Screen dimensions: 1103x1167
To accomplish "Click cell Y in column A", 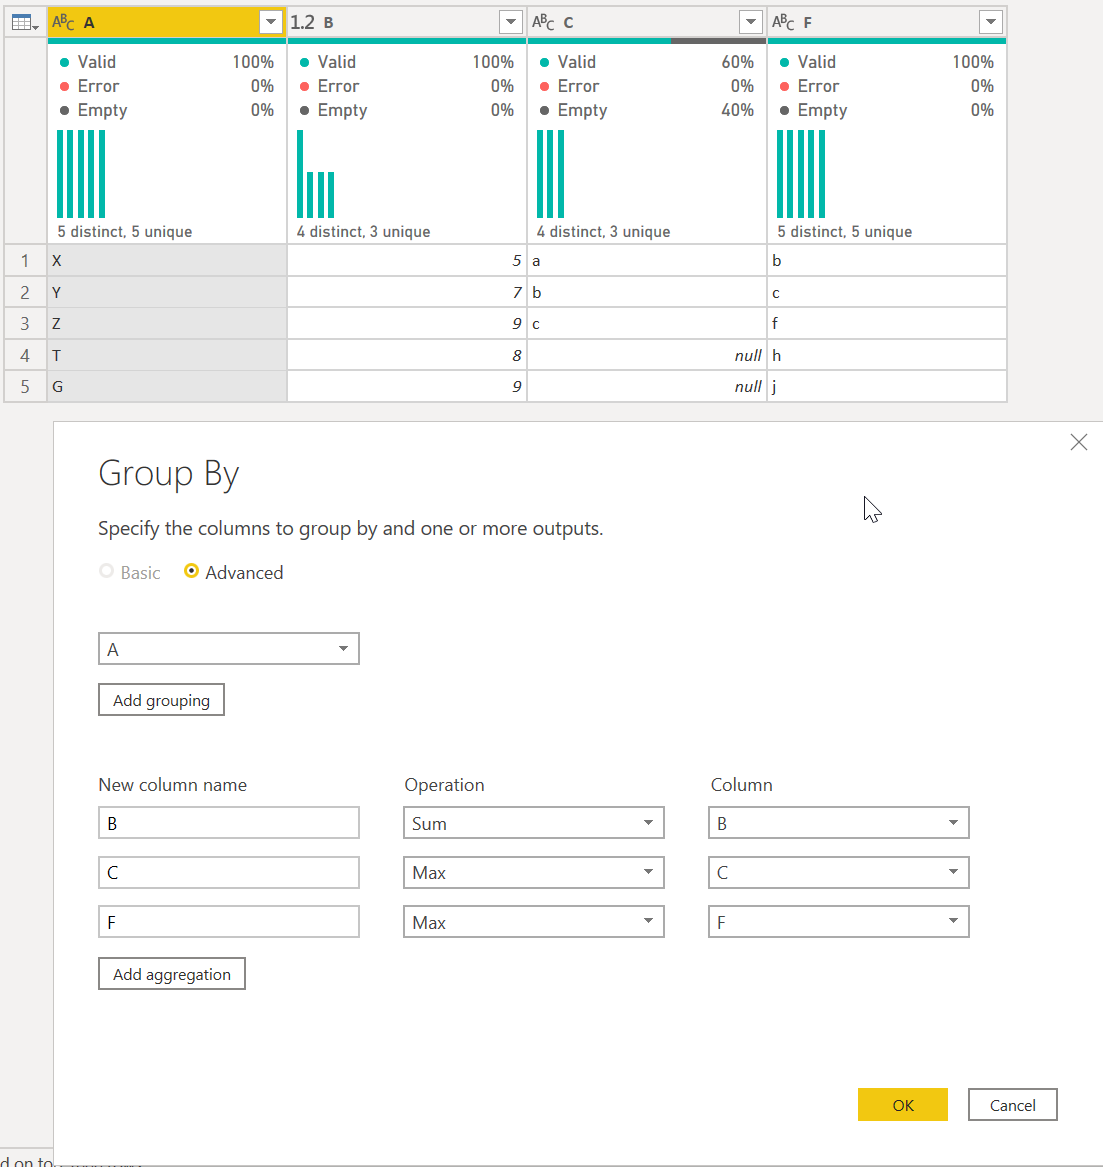I will 167,292.
